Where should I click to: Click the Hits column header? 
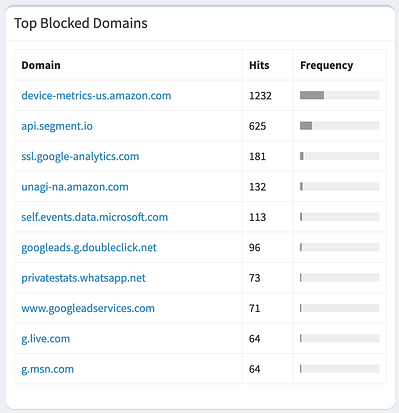coord(259,65)
